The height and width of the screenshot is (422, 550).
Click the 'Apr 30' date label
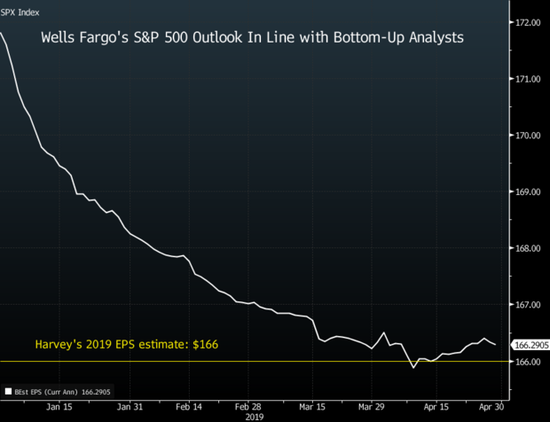tap(491, 407)
